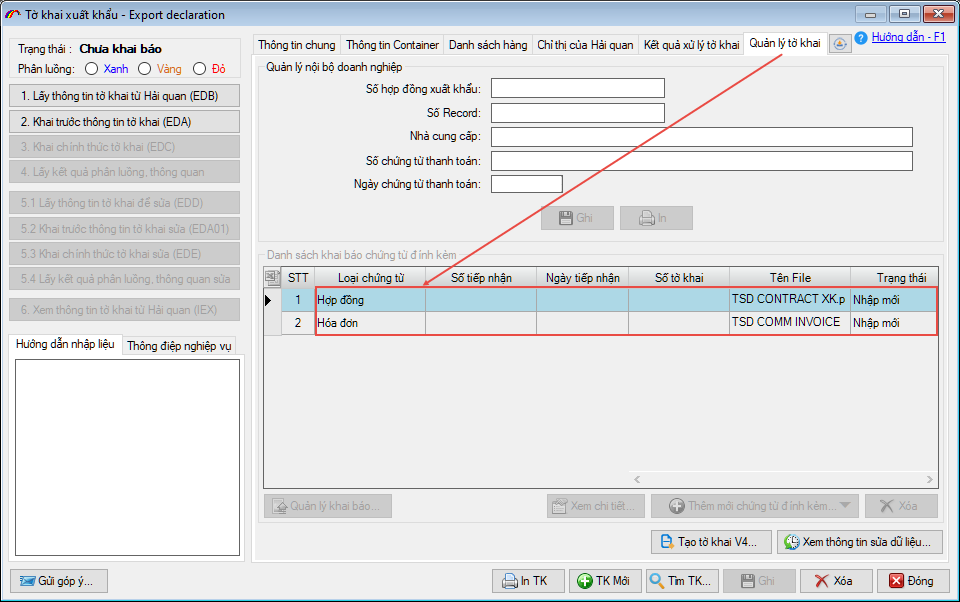Search declarations using Tìm TK button
This screenshot has height=602, width=960.
coord(682,581)
